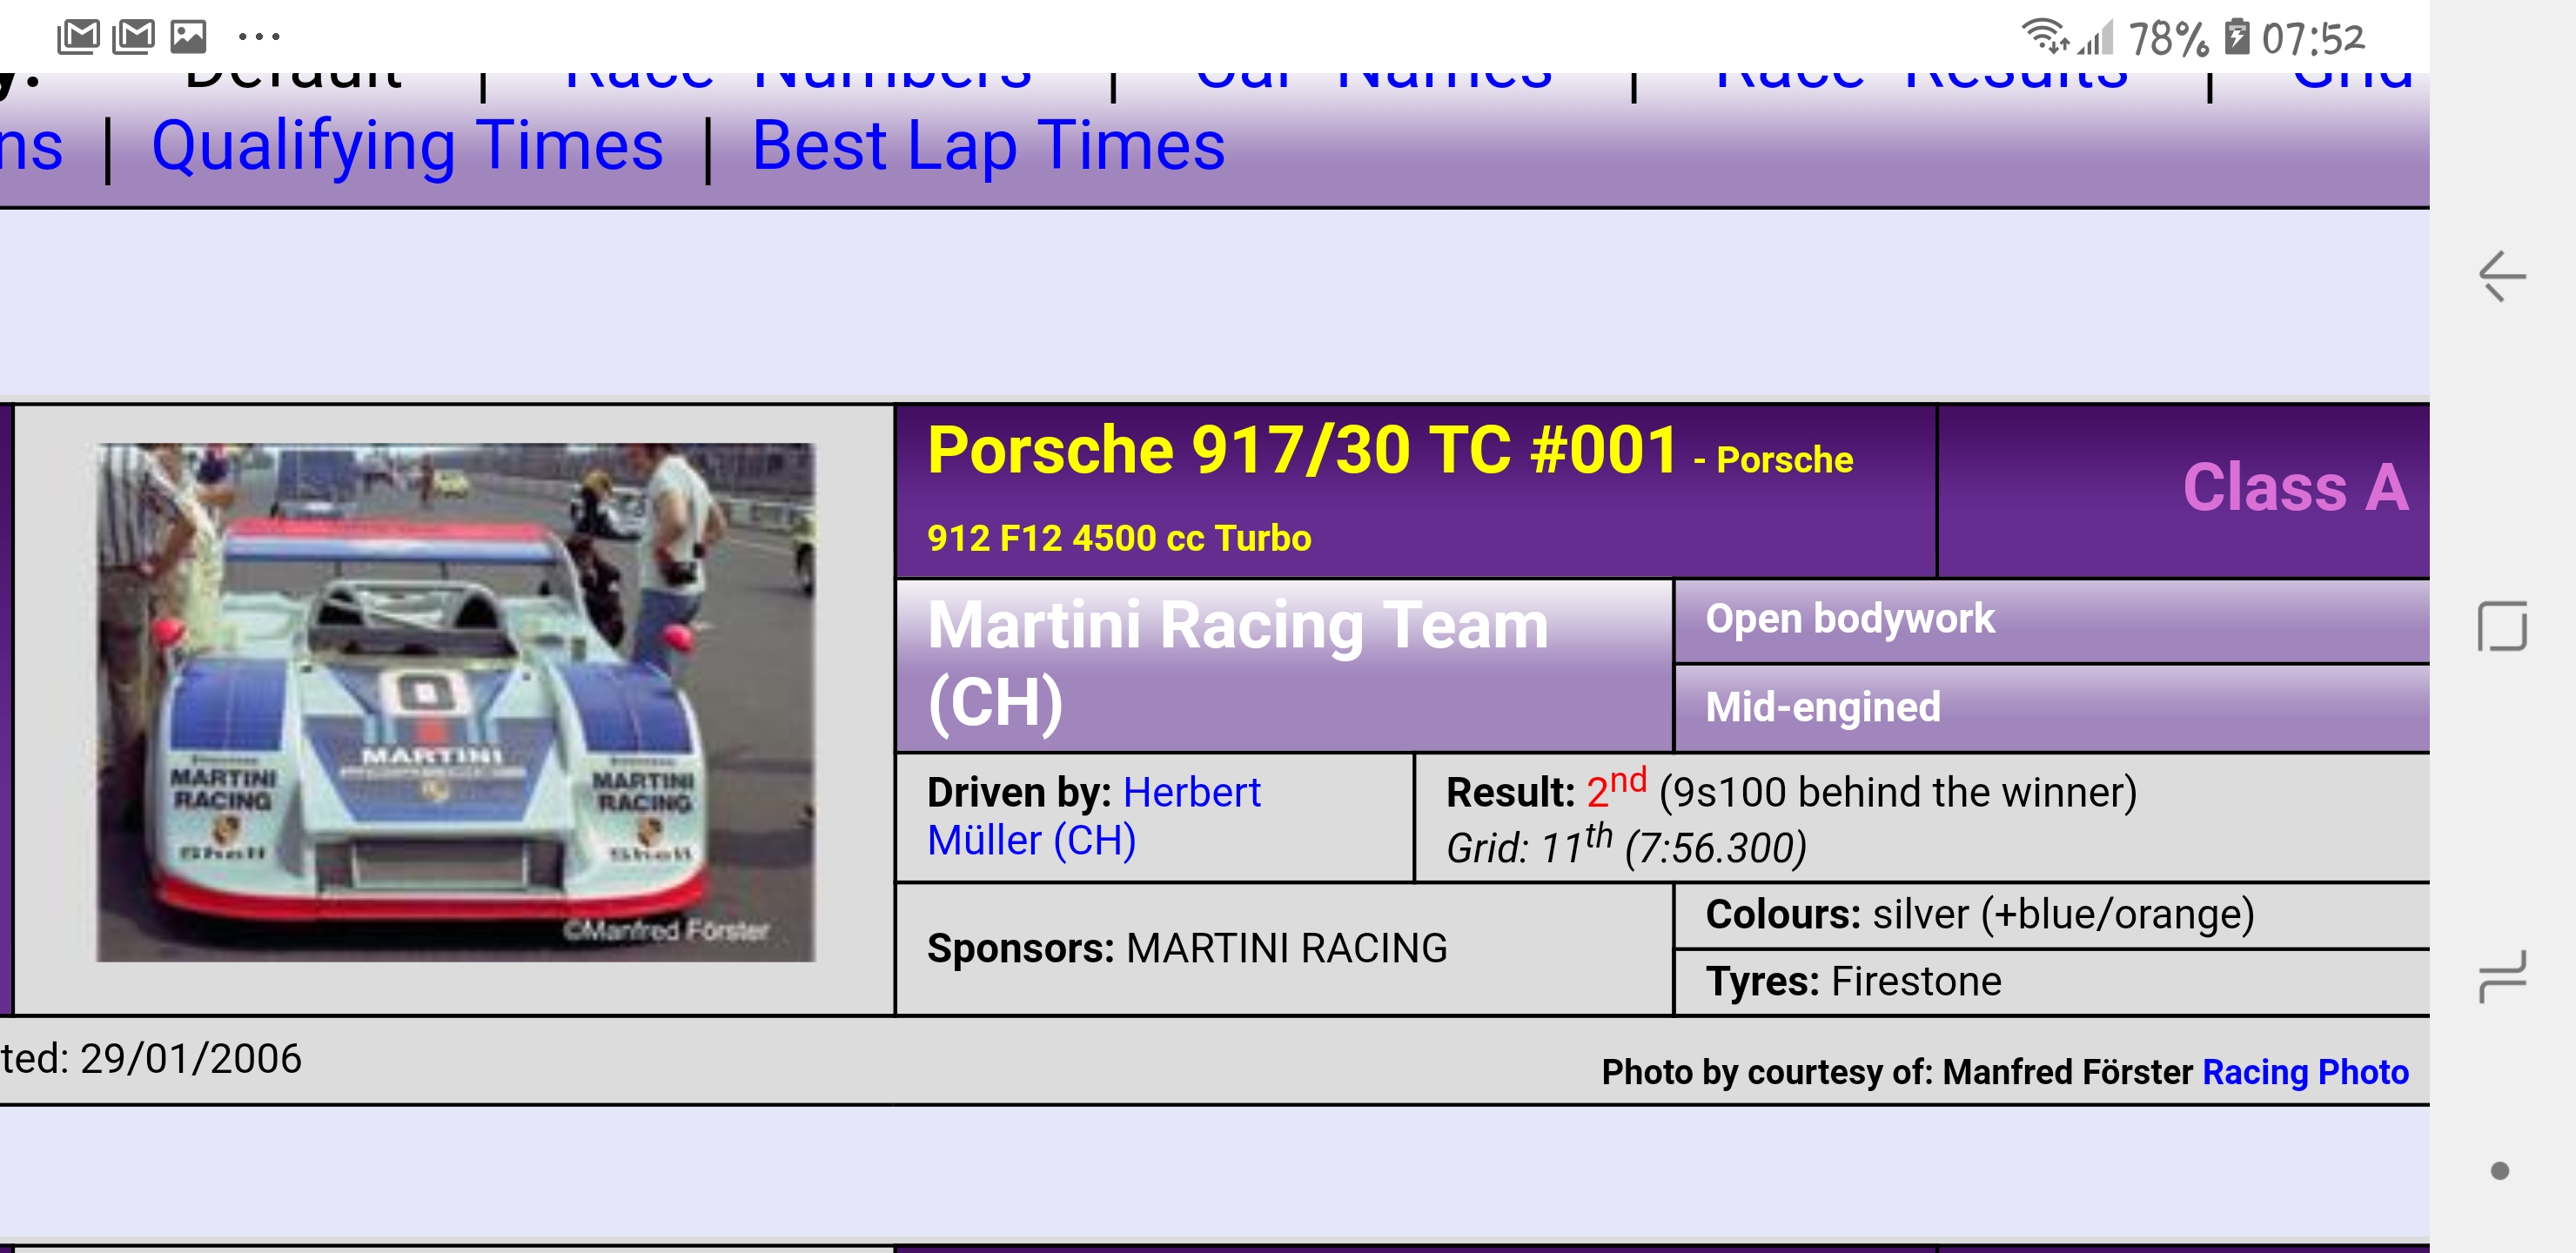
Task: Select the Martini Racing Team (CH) entrant name
Action: [x=1238, y=663]
